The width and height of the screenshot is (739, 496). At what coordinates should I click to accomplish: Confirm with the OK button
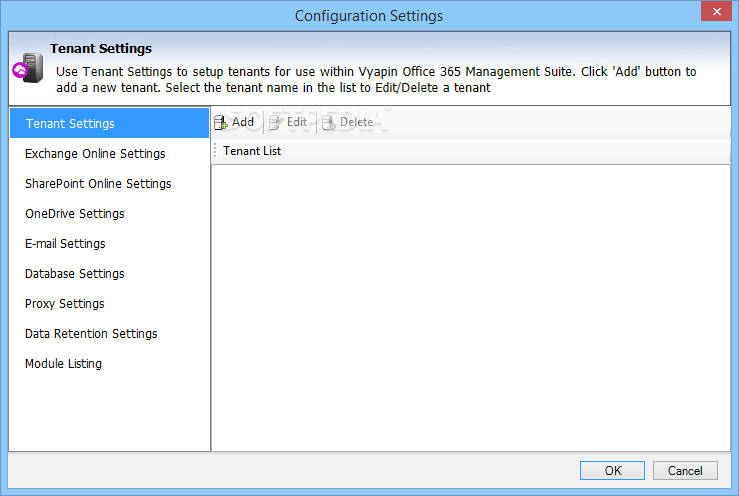[x=612, y=471]
